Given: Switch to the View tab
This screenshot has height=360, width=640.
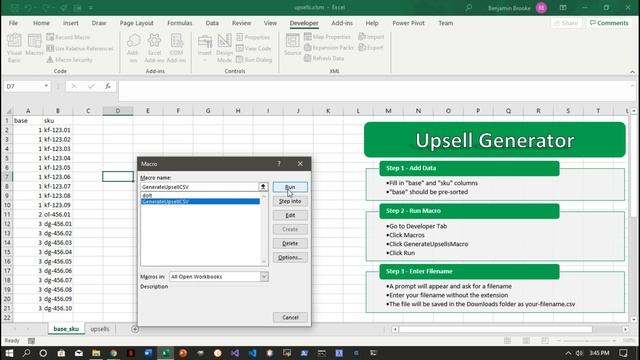Looking at the screenshot, I should (270, 23).
